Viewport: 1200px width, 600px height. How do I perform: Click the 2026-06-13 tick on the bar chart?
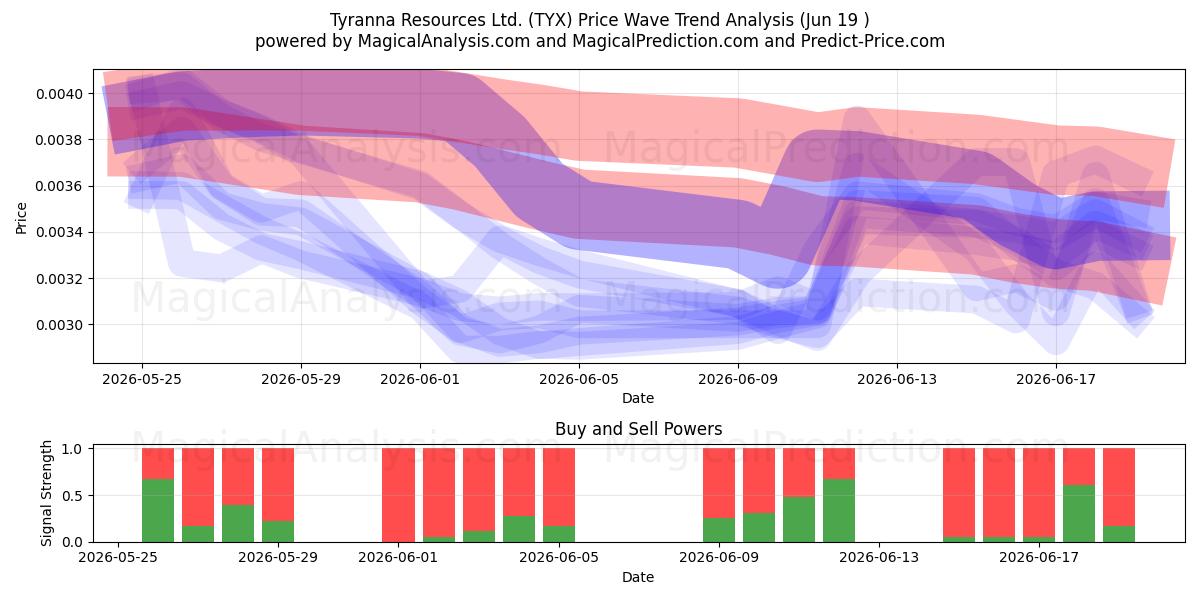pos(878,558)
